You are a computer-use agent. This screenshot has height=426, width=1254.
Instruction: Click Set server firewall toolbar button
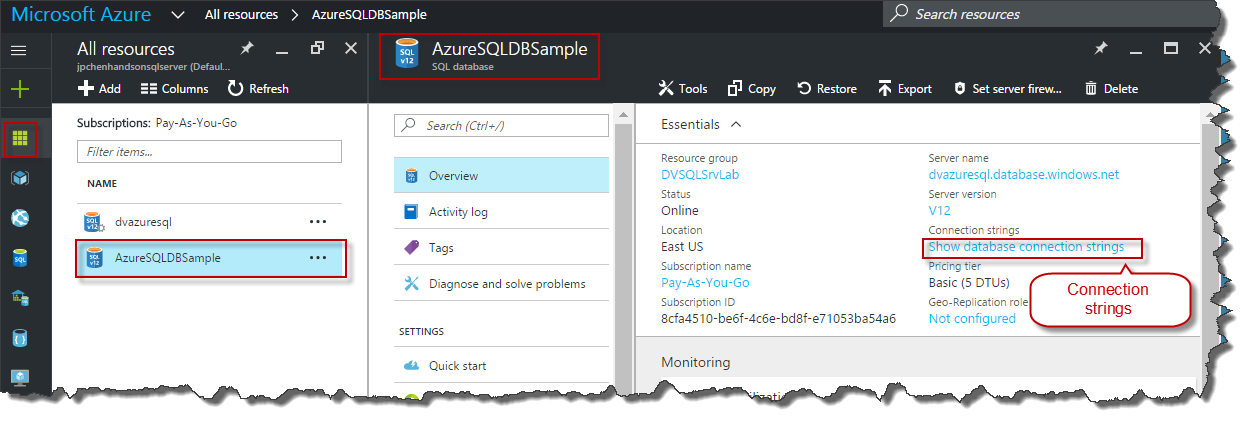tap(1007, 88)
